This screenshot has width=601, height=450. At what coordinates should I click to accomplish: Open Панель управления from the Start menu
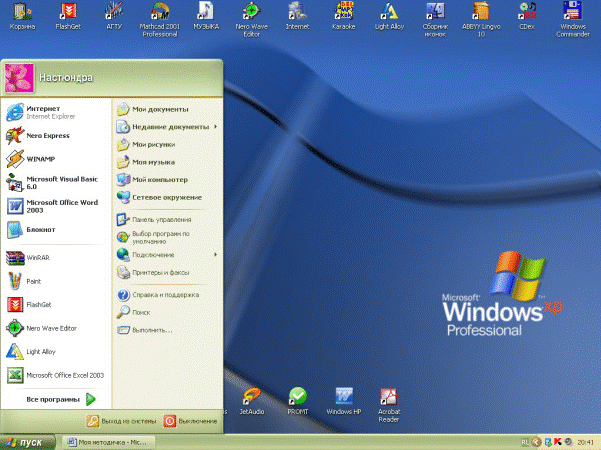160,218
